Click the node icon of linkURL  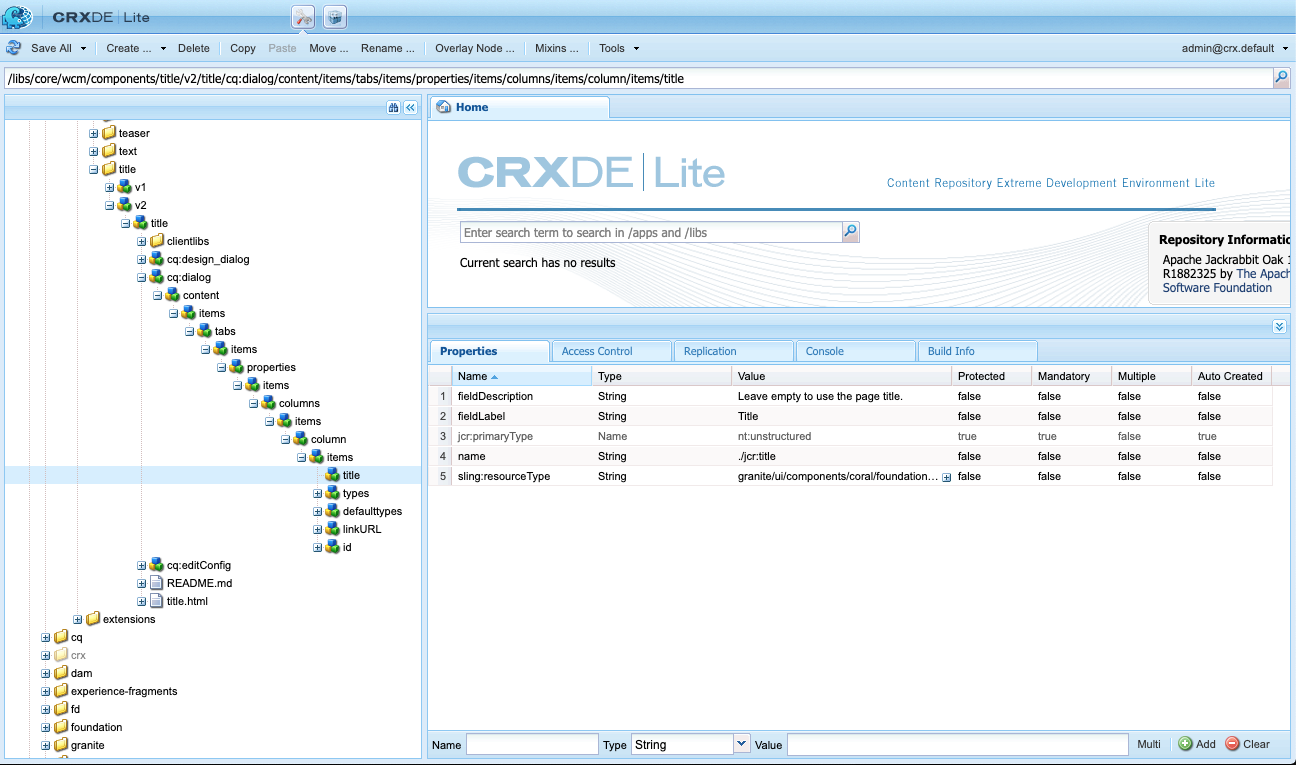(333, 529)
